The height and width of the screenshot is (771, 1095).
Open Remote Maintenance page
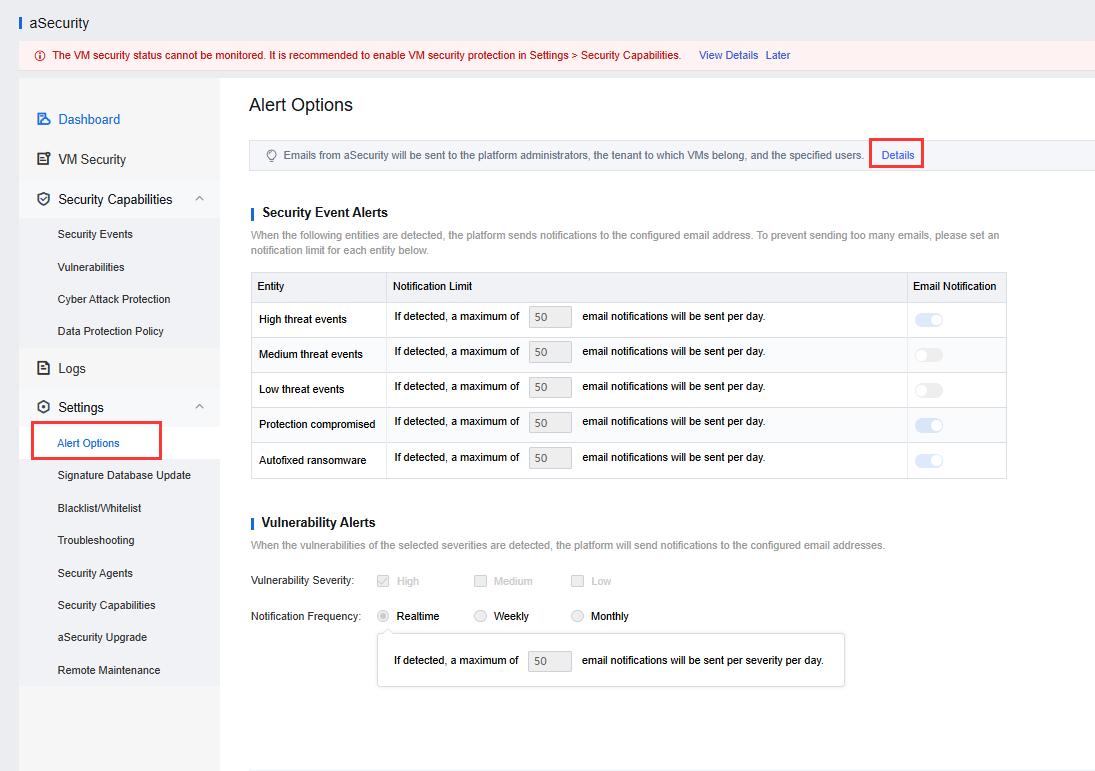109,670
